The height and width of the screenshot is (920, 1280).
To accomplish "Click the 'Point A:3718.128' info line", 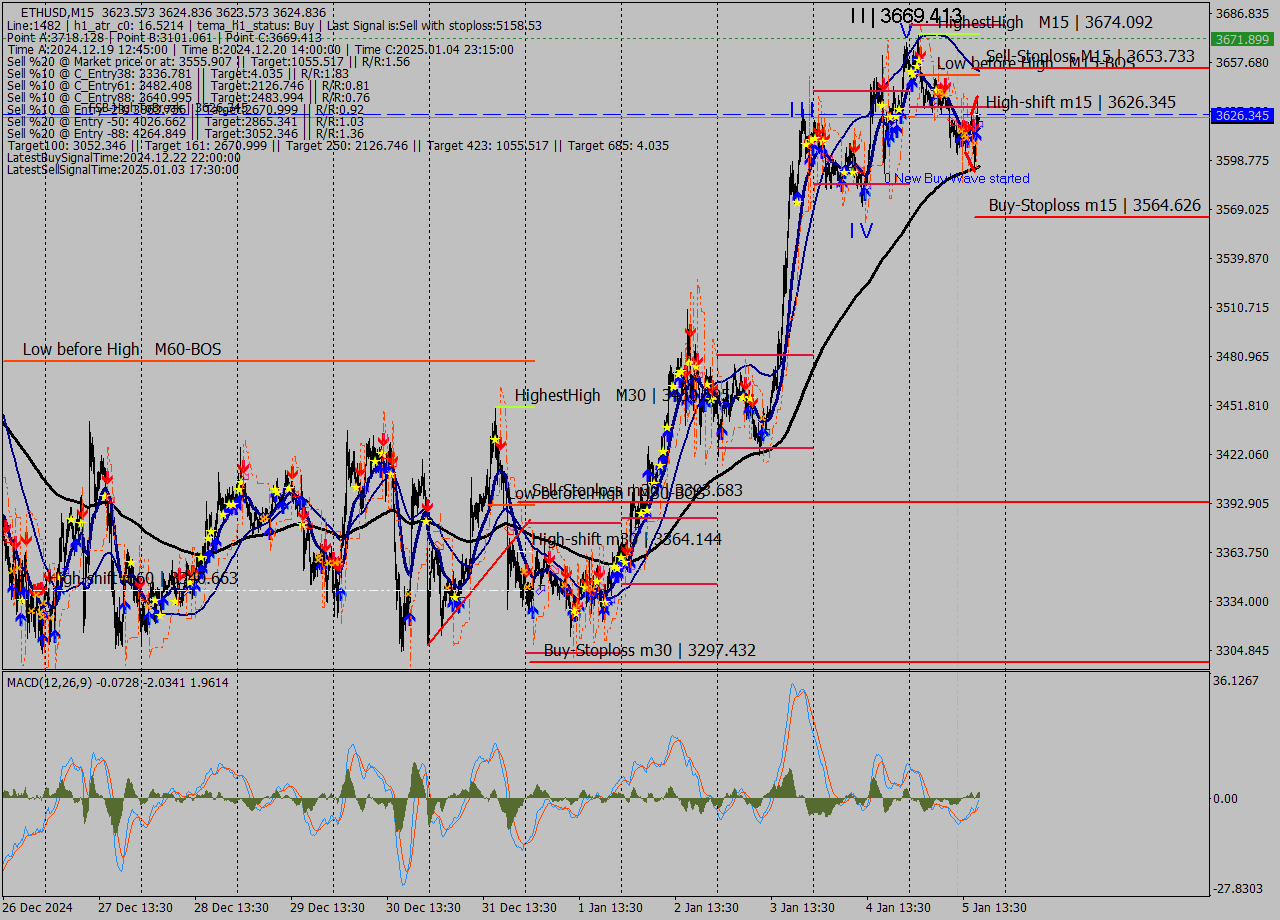I will click(x=164, y=37).
